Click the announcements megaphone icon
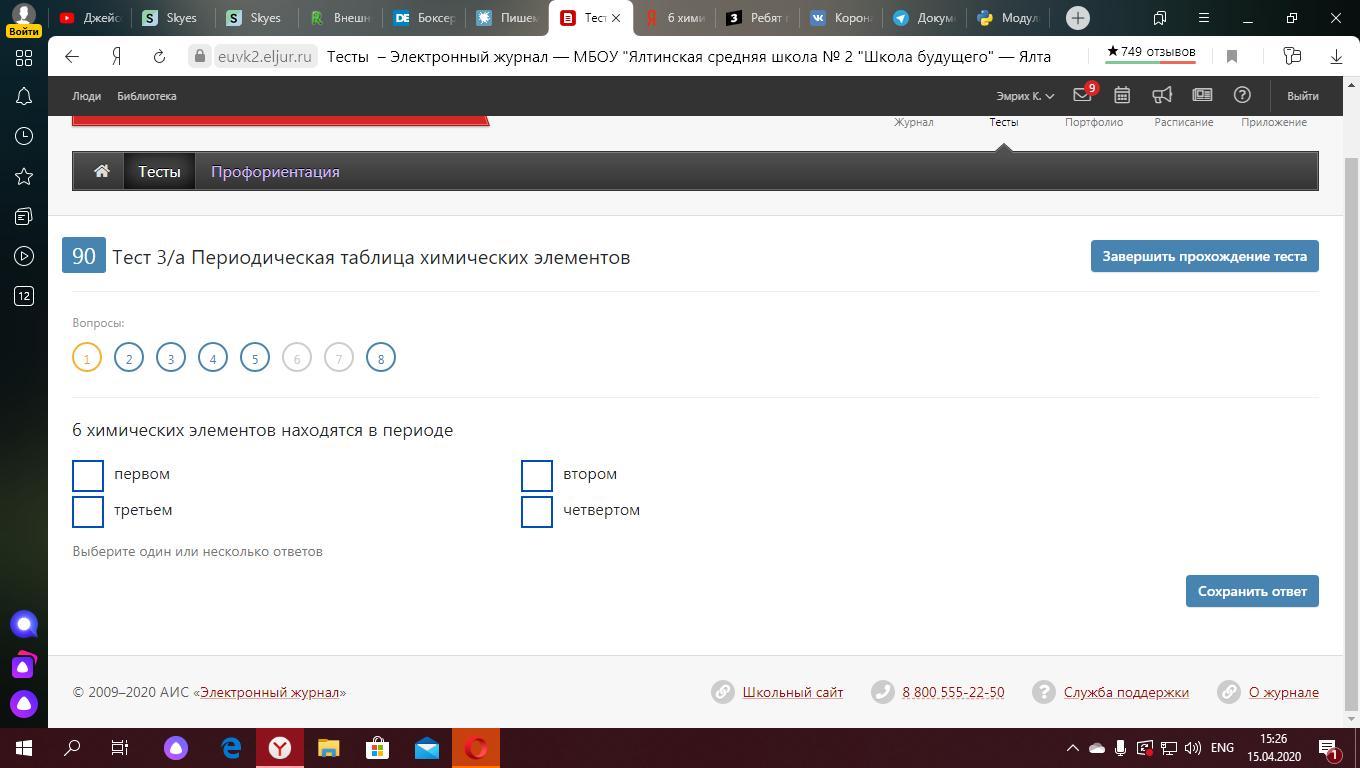Viewport: 1360px width, 768px height. (1162, 95)
